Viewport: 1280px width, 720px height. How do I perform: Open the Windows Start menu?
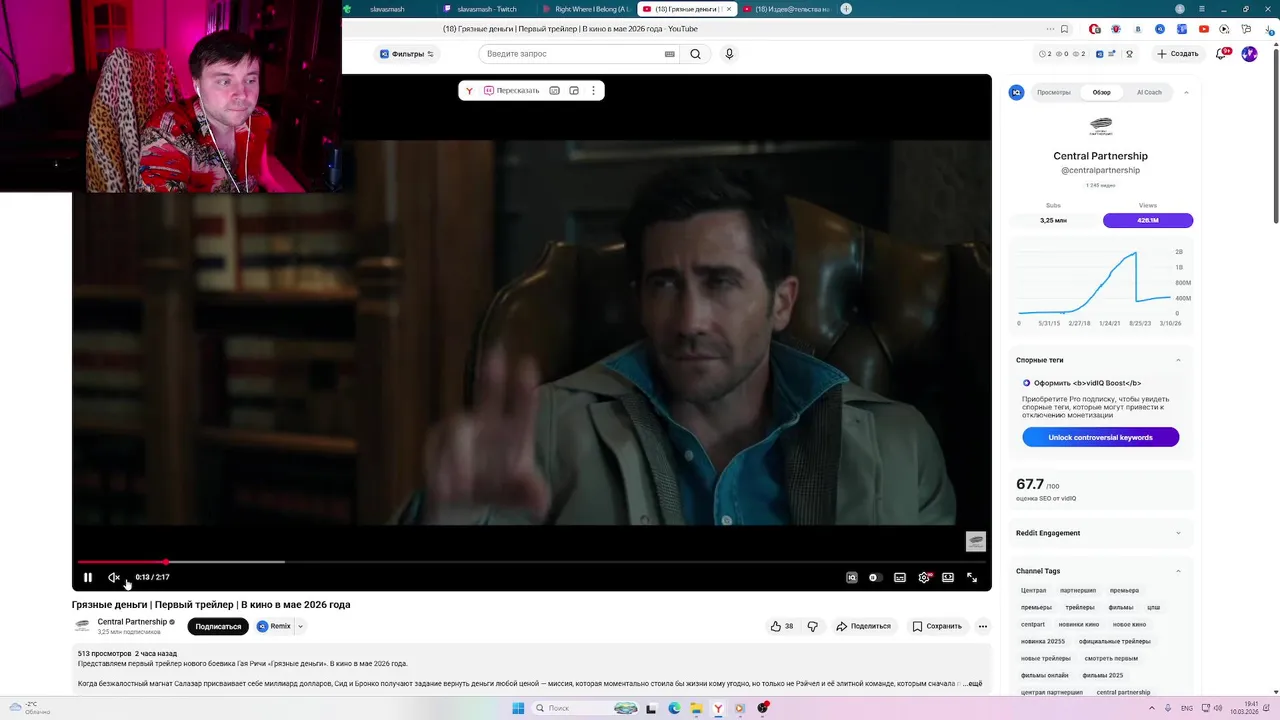pos(518,708)
